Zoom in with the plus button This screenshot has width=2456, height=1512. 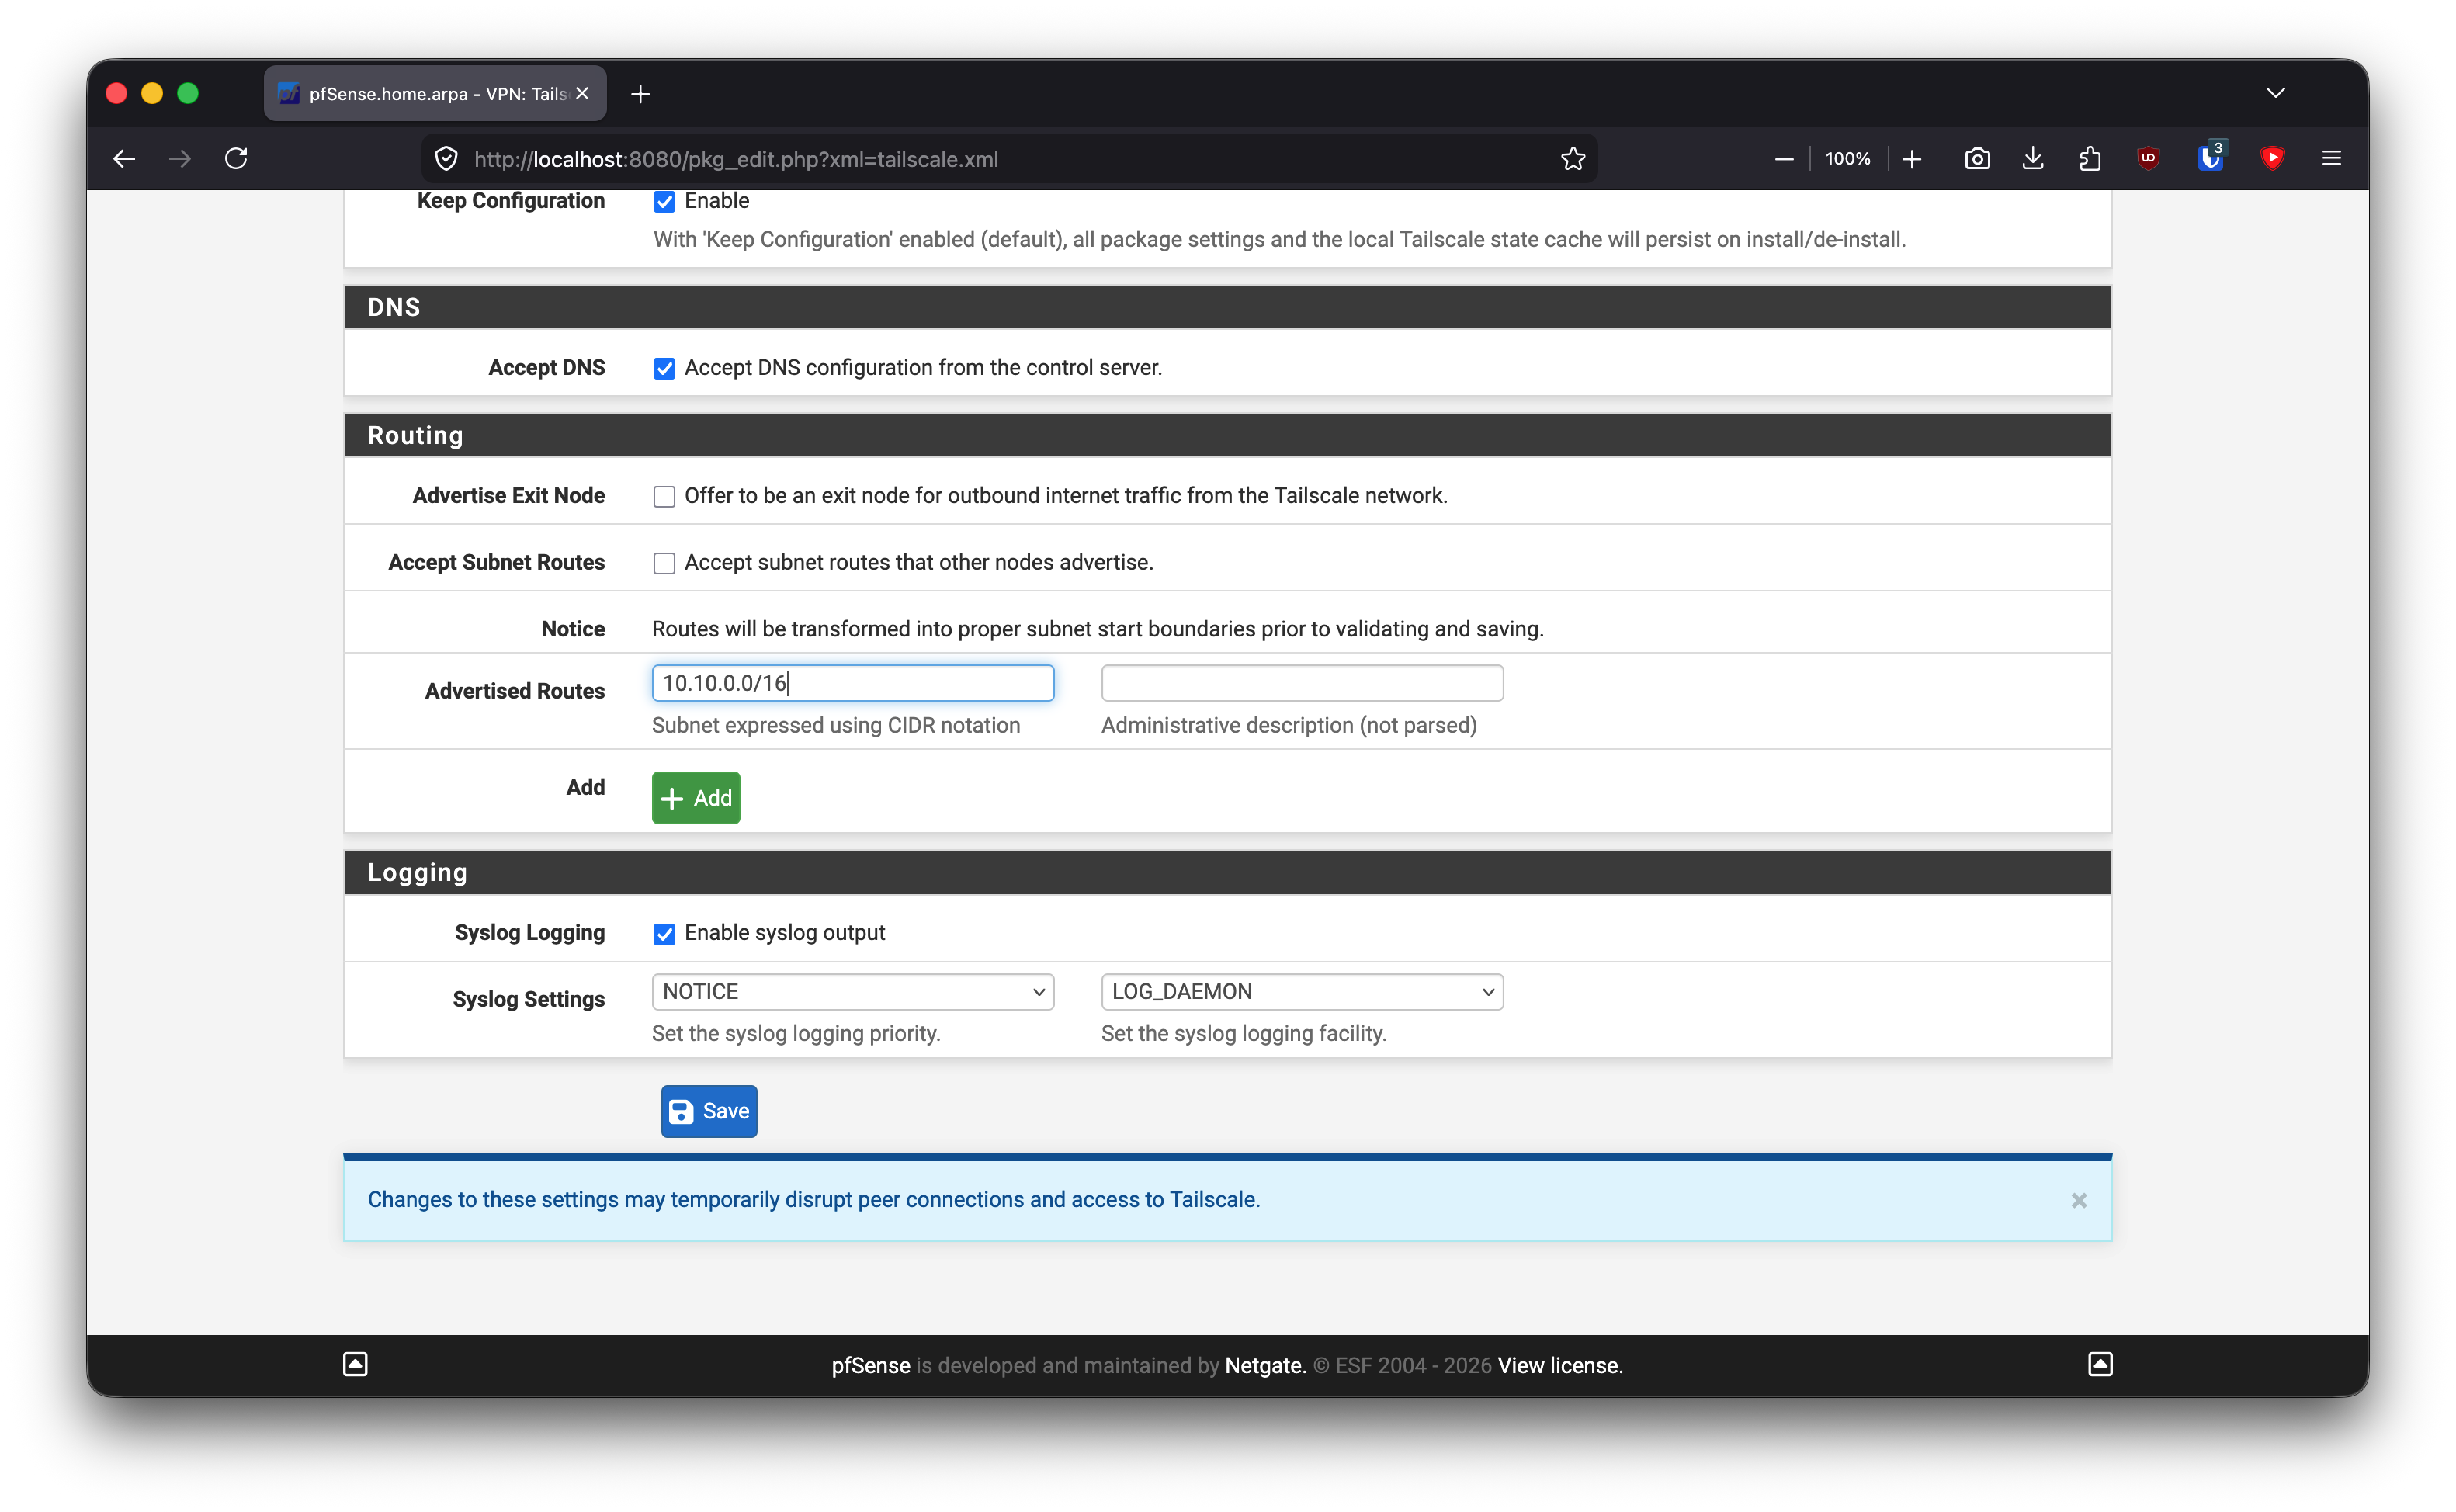(1911, 159)
